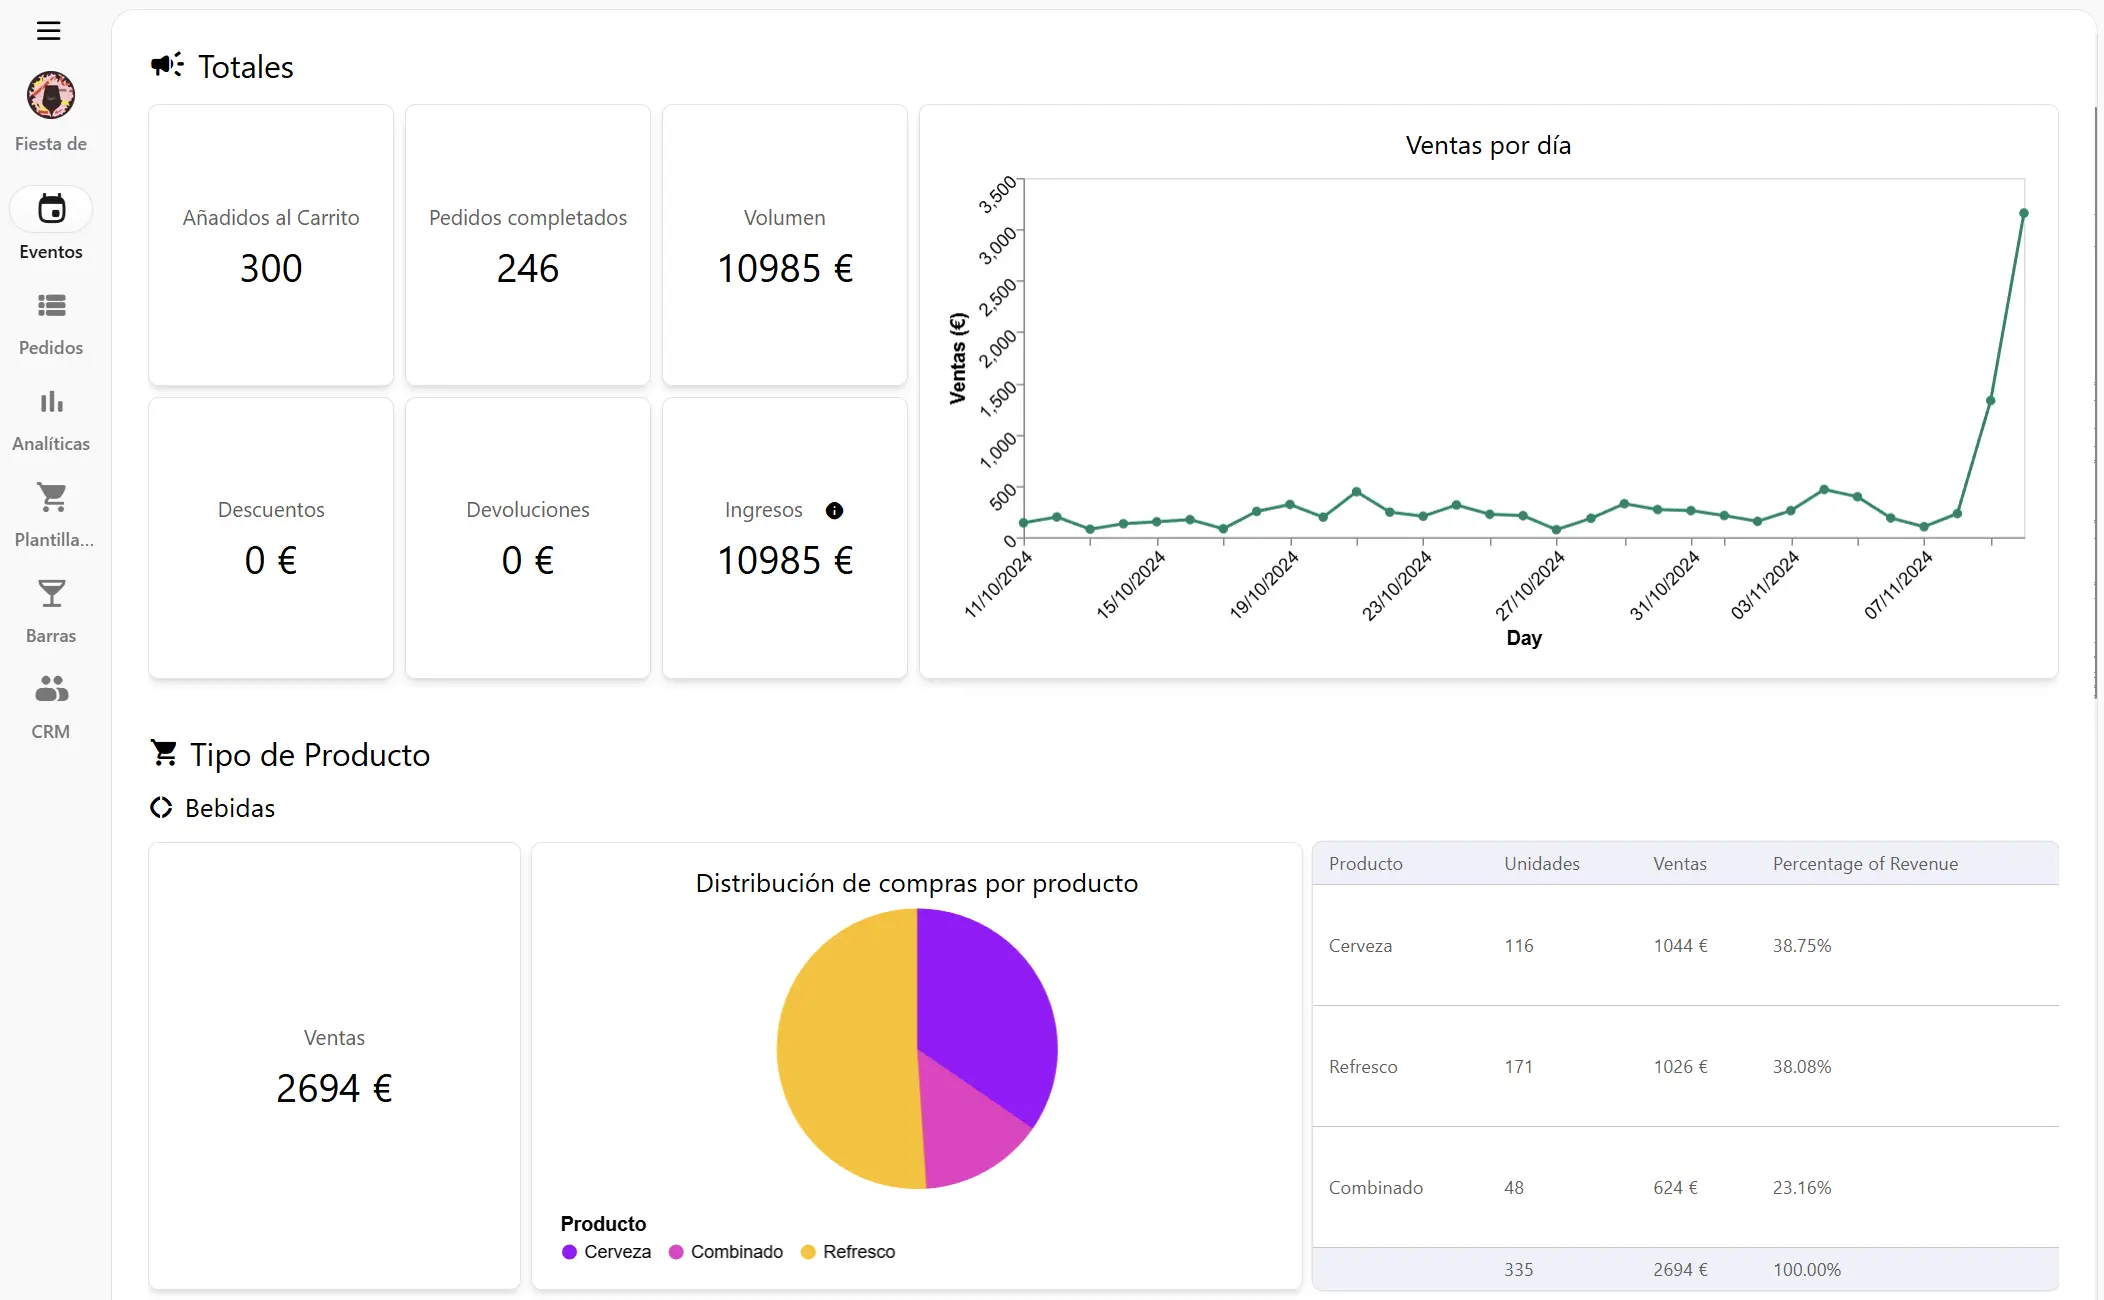Click the Cerveza table row name

(x=1360, y=946)
